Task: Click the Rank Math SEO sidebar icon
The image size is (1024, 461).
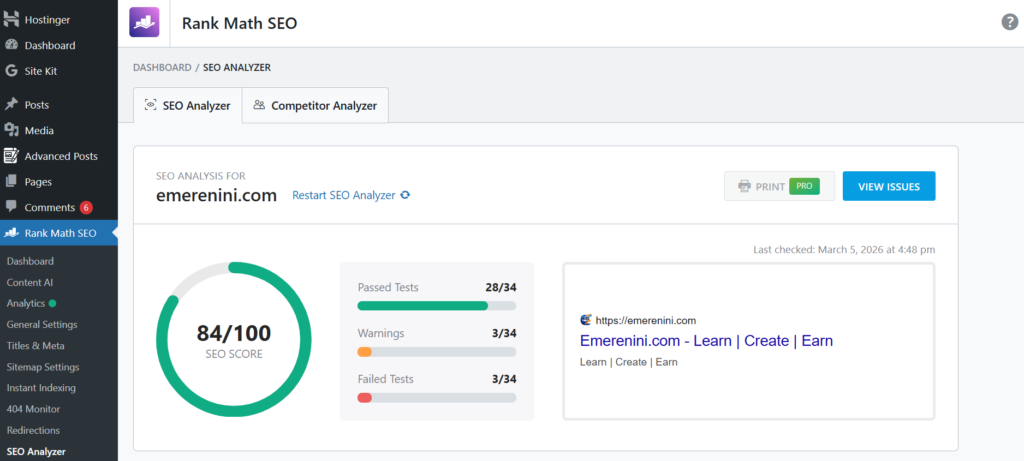Action: 10,233
